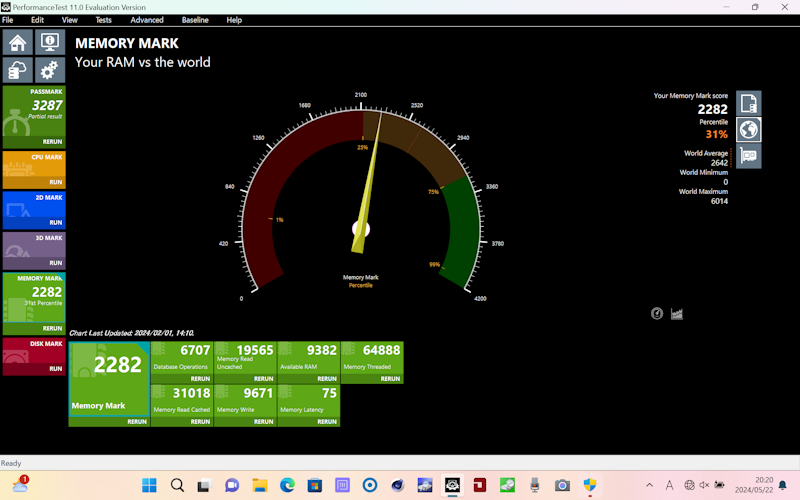Rerun the Database Operations test
This screenshot has height=500, width=800.
click(200, 379)
